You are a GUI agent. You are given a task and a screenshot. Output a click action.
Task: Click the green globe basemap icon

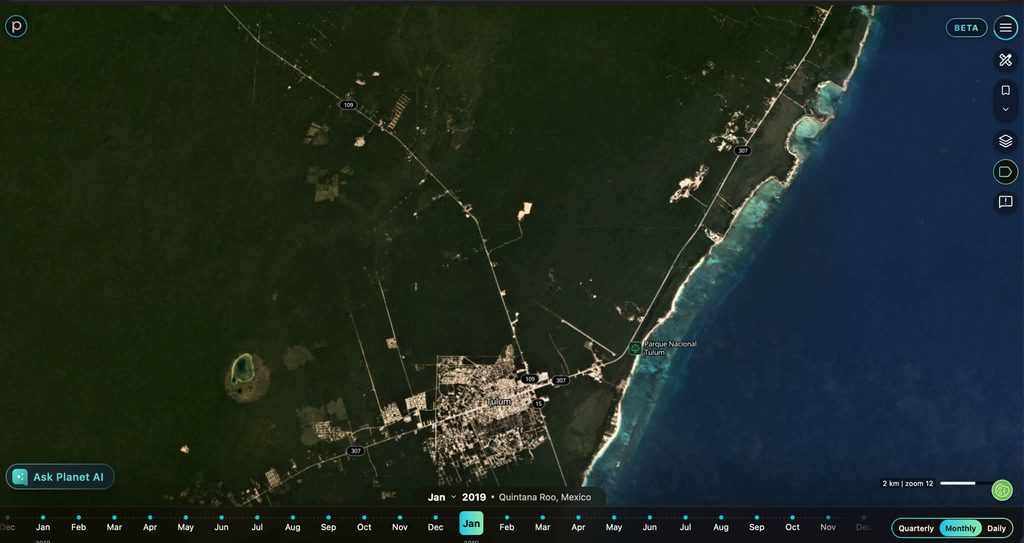click(x=1002, y=489)
